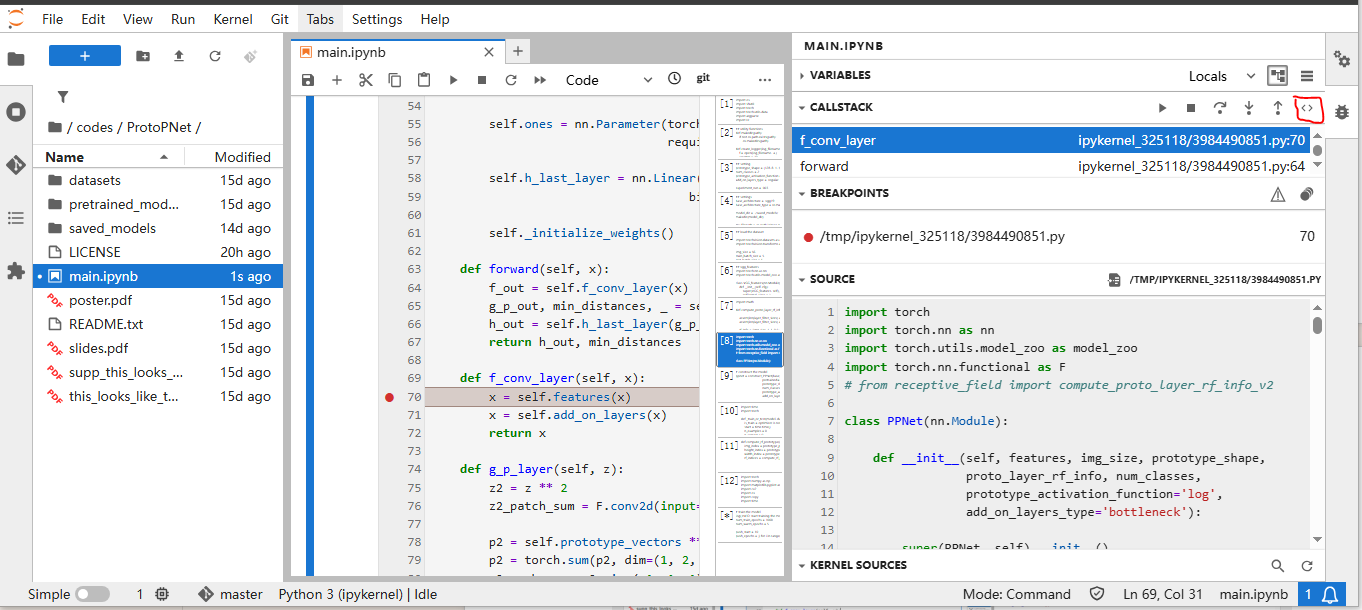Save notebook using the floppy disk icon
Image resolution: width=1362 pixels, height=610 pixels.
(308, 80)
